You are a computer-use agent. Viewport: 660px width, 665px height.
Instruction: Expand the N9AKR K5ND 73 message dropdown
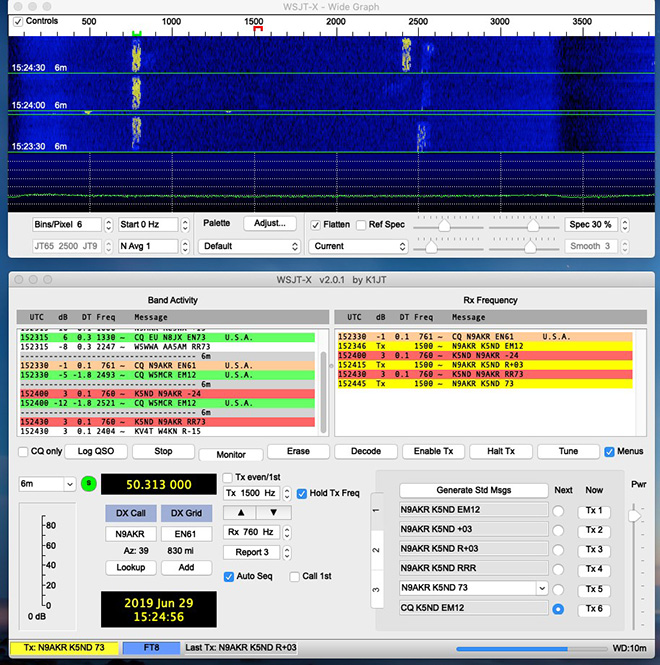(x=542, y=588)
